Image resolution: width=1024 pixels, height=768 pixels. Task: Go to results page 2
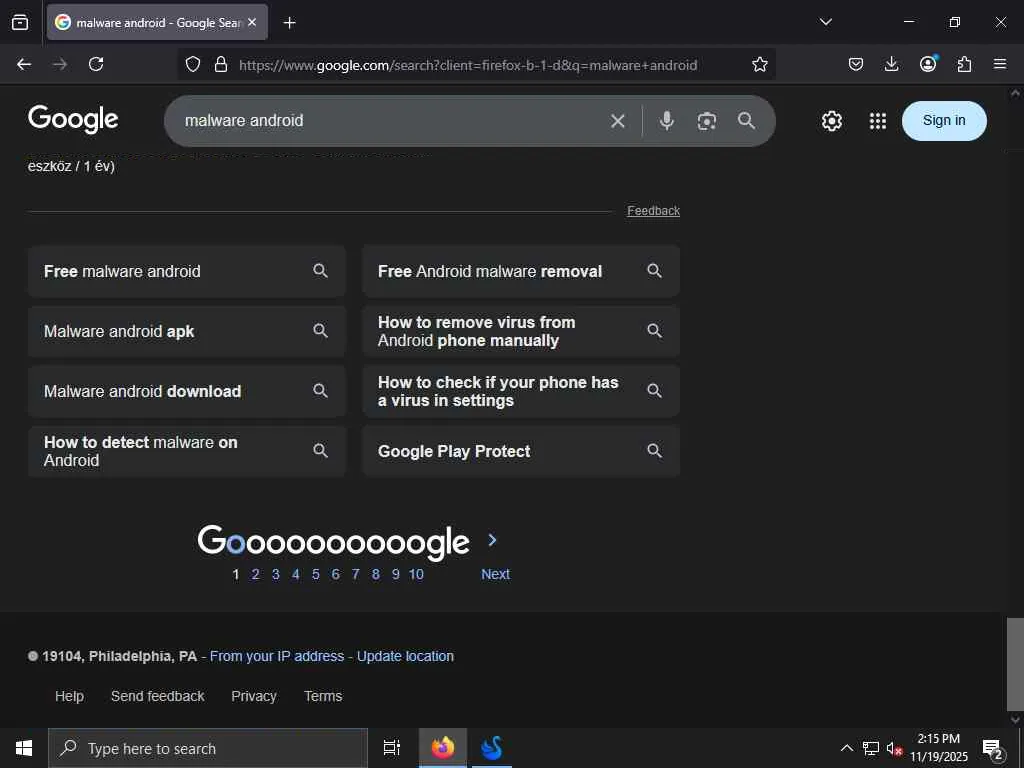(x=255, y=574)
